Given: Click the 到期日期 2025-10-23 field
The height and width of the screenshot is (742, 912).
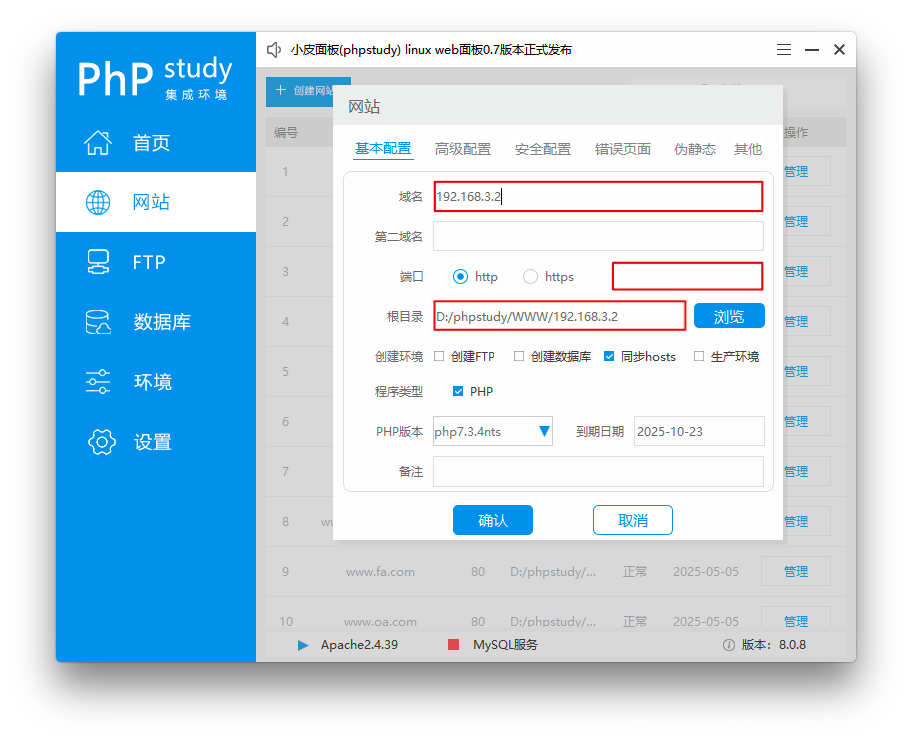Looking at the screenshot, I should click(699, 431).
